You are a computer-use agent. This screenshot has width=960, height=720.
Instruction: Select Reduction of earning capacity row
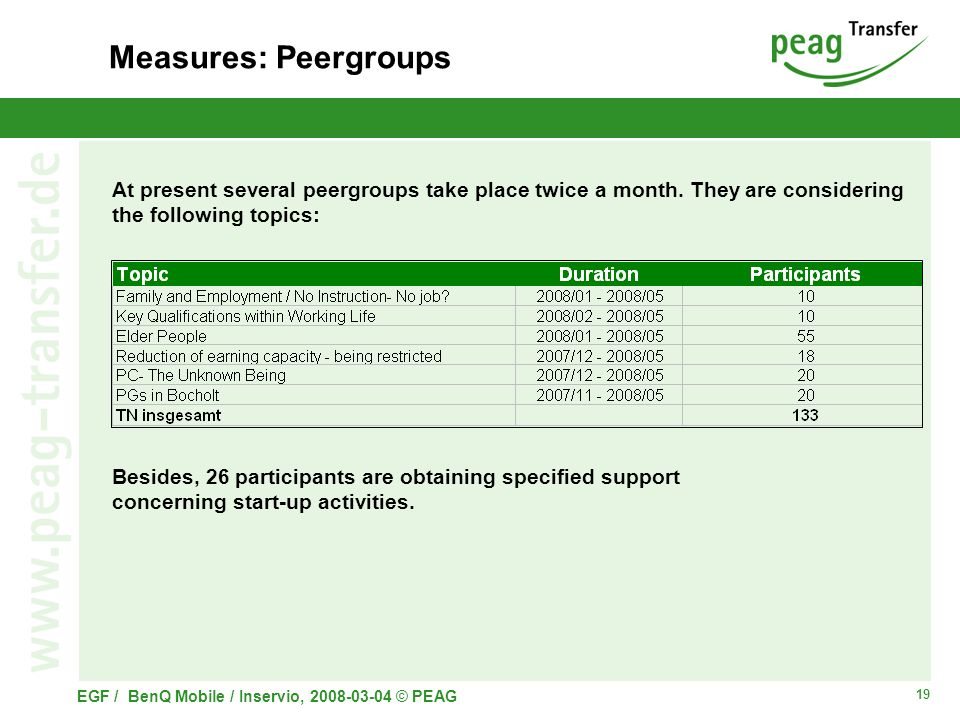click(517, 356)
